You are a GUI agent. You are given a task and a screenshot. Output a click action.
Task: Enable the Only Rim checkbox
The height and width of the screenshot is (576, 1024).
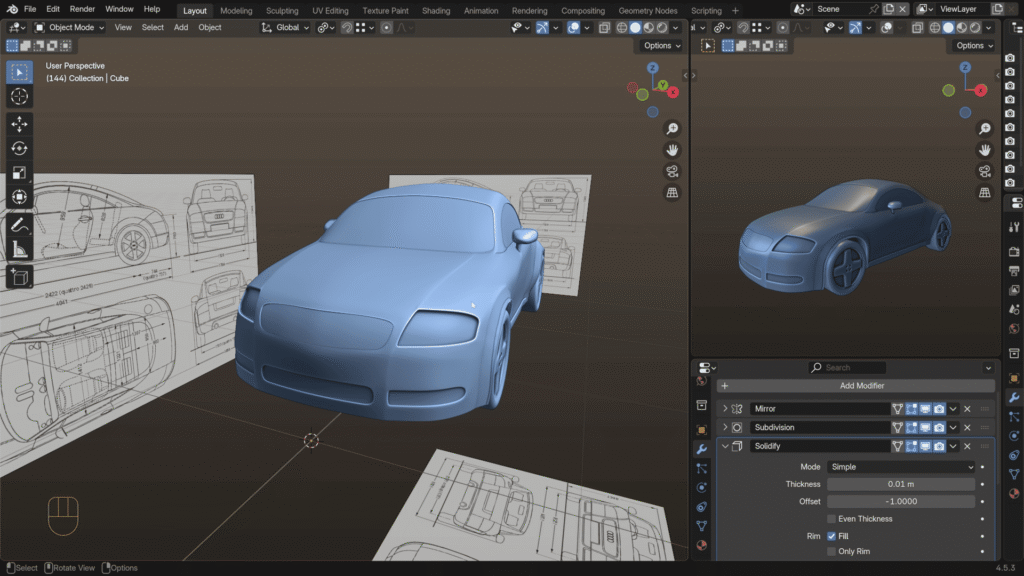832,551
